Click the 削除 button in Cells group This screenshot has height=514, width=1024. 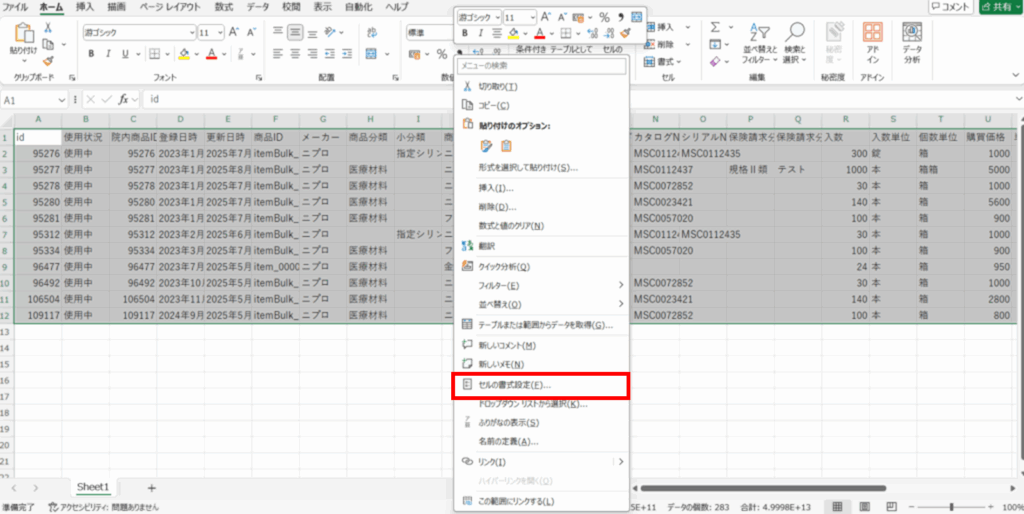659,44
